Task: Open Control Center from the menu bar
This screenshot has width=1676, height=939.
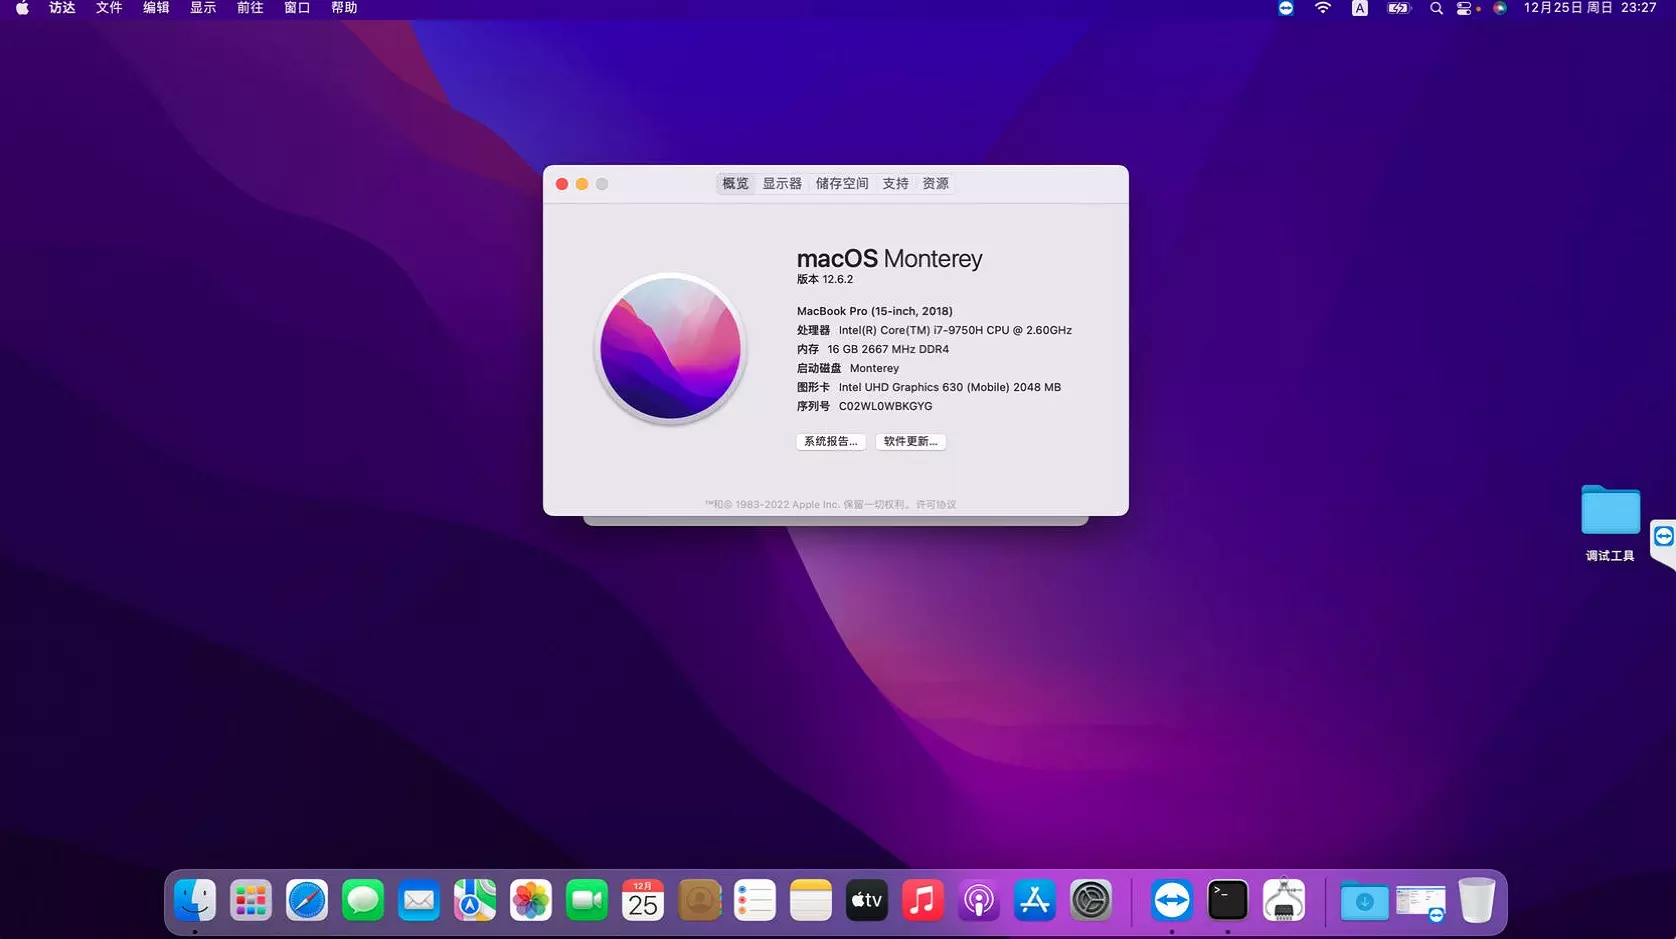Action: [1465, 8]
